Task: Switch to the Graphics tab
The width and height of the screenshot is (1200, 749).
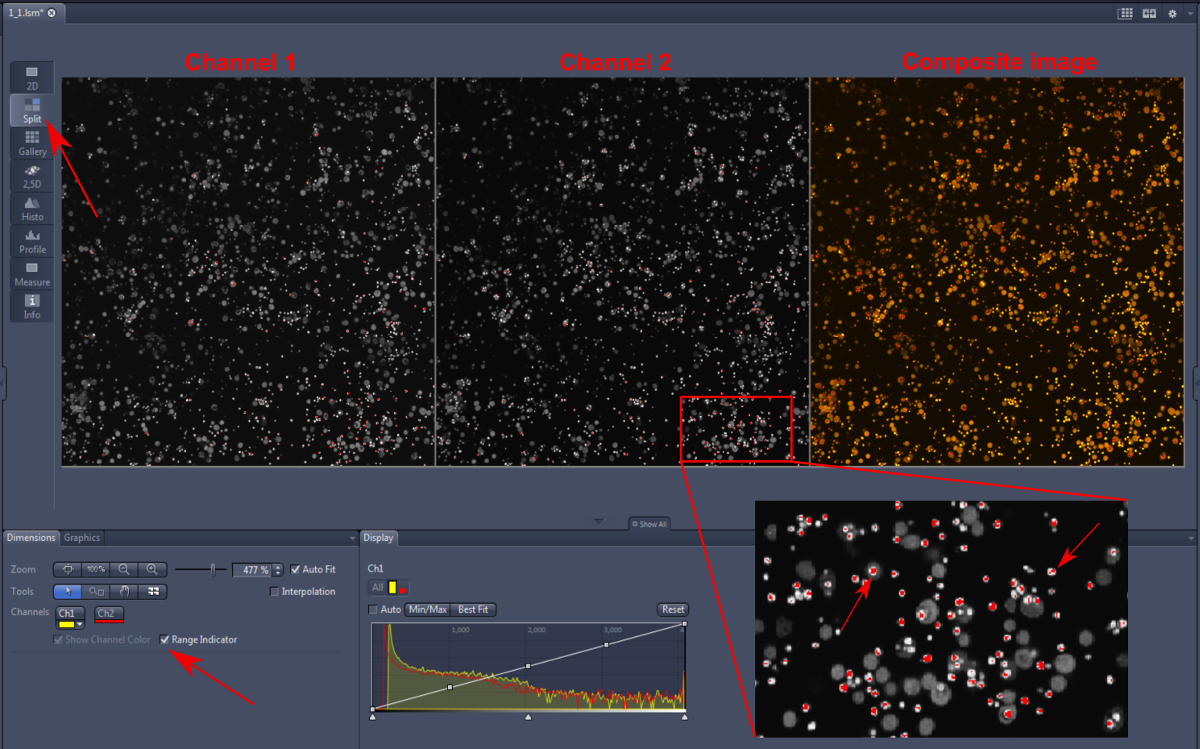Action: point(82,538)
